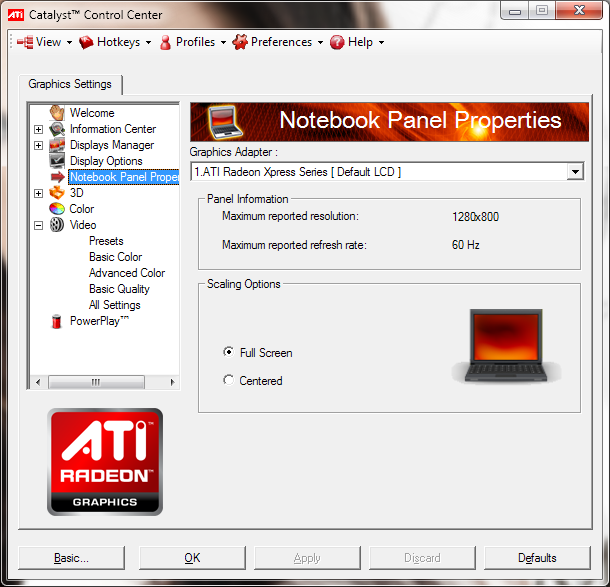Image resolution: width=610 pixels, height=587 pixels.
Task: Select Basic Color under Video
Action: click(x=116, y=257)
